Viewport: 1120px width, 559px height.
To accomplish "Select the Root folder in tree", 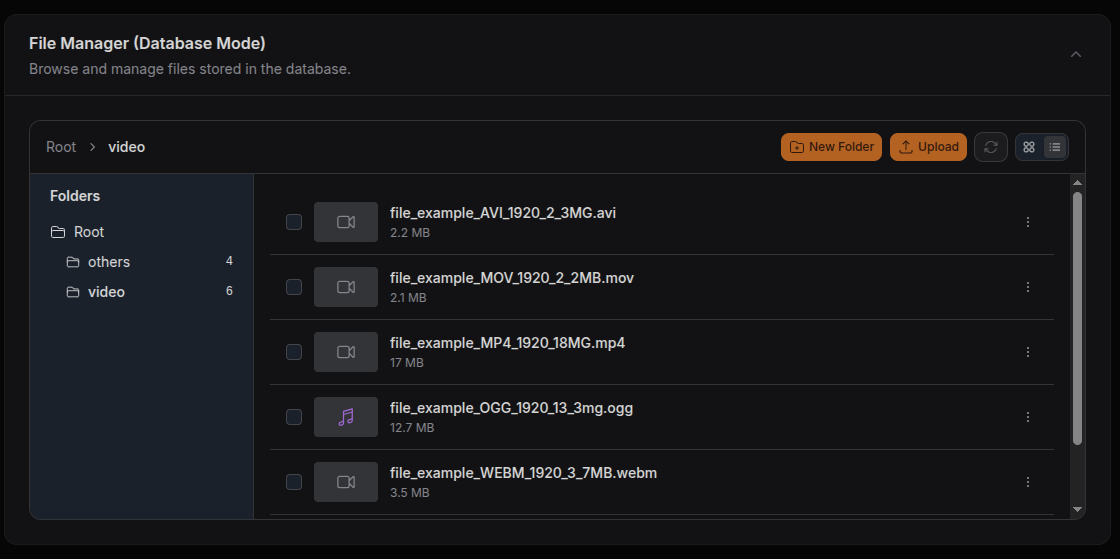I will coord(88,232).
